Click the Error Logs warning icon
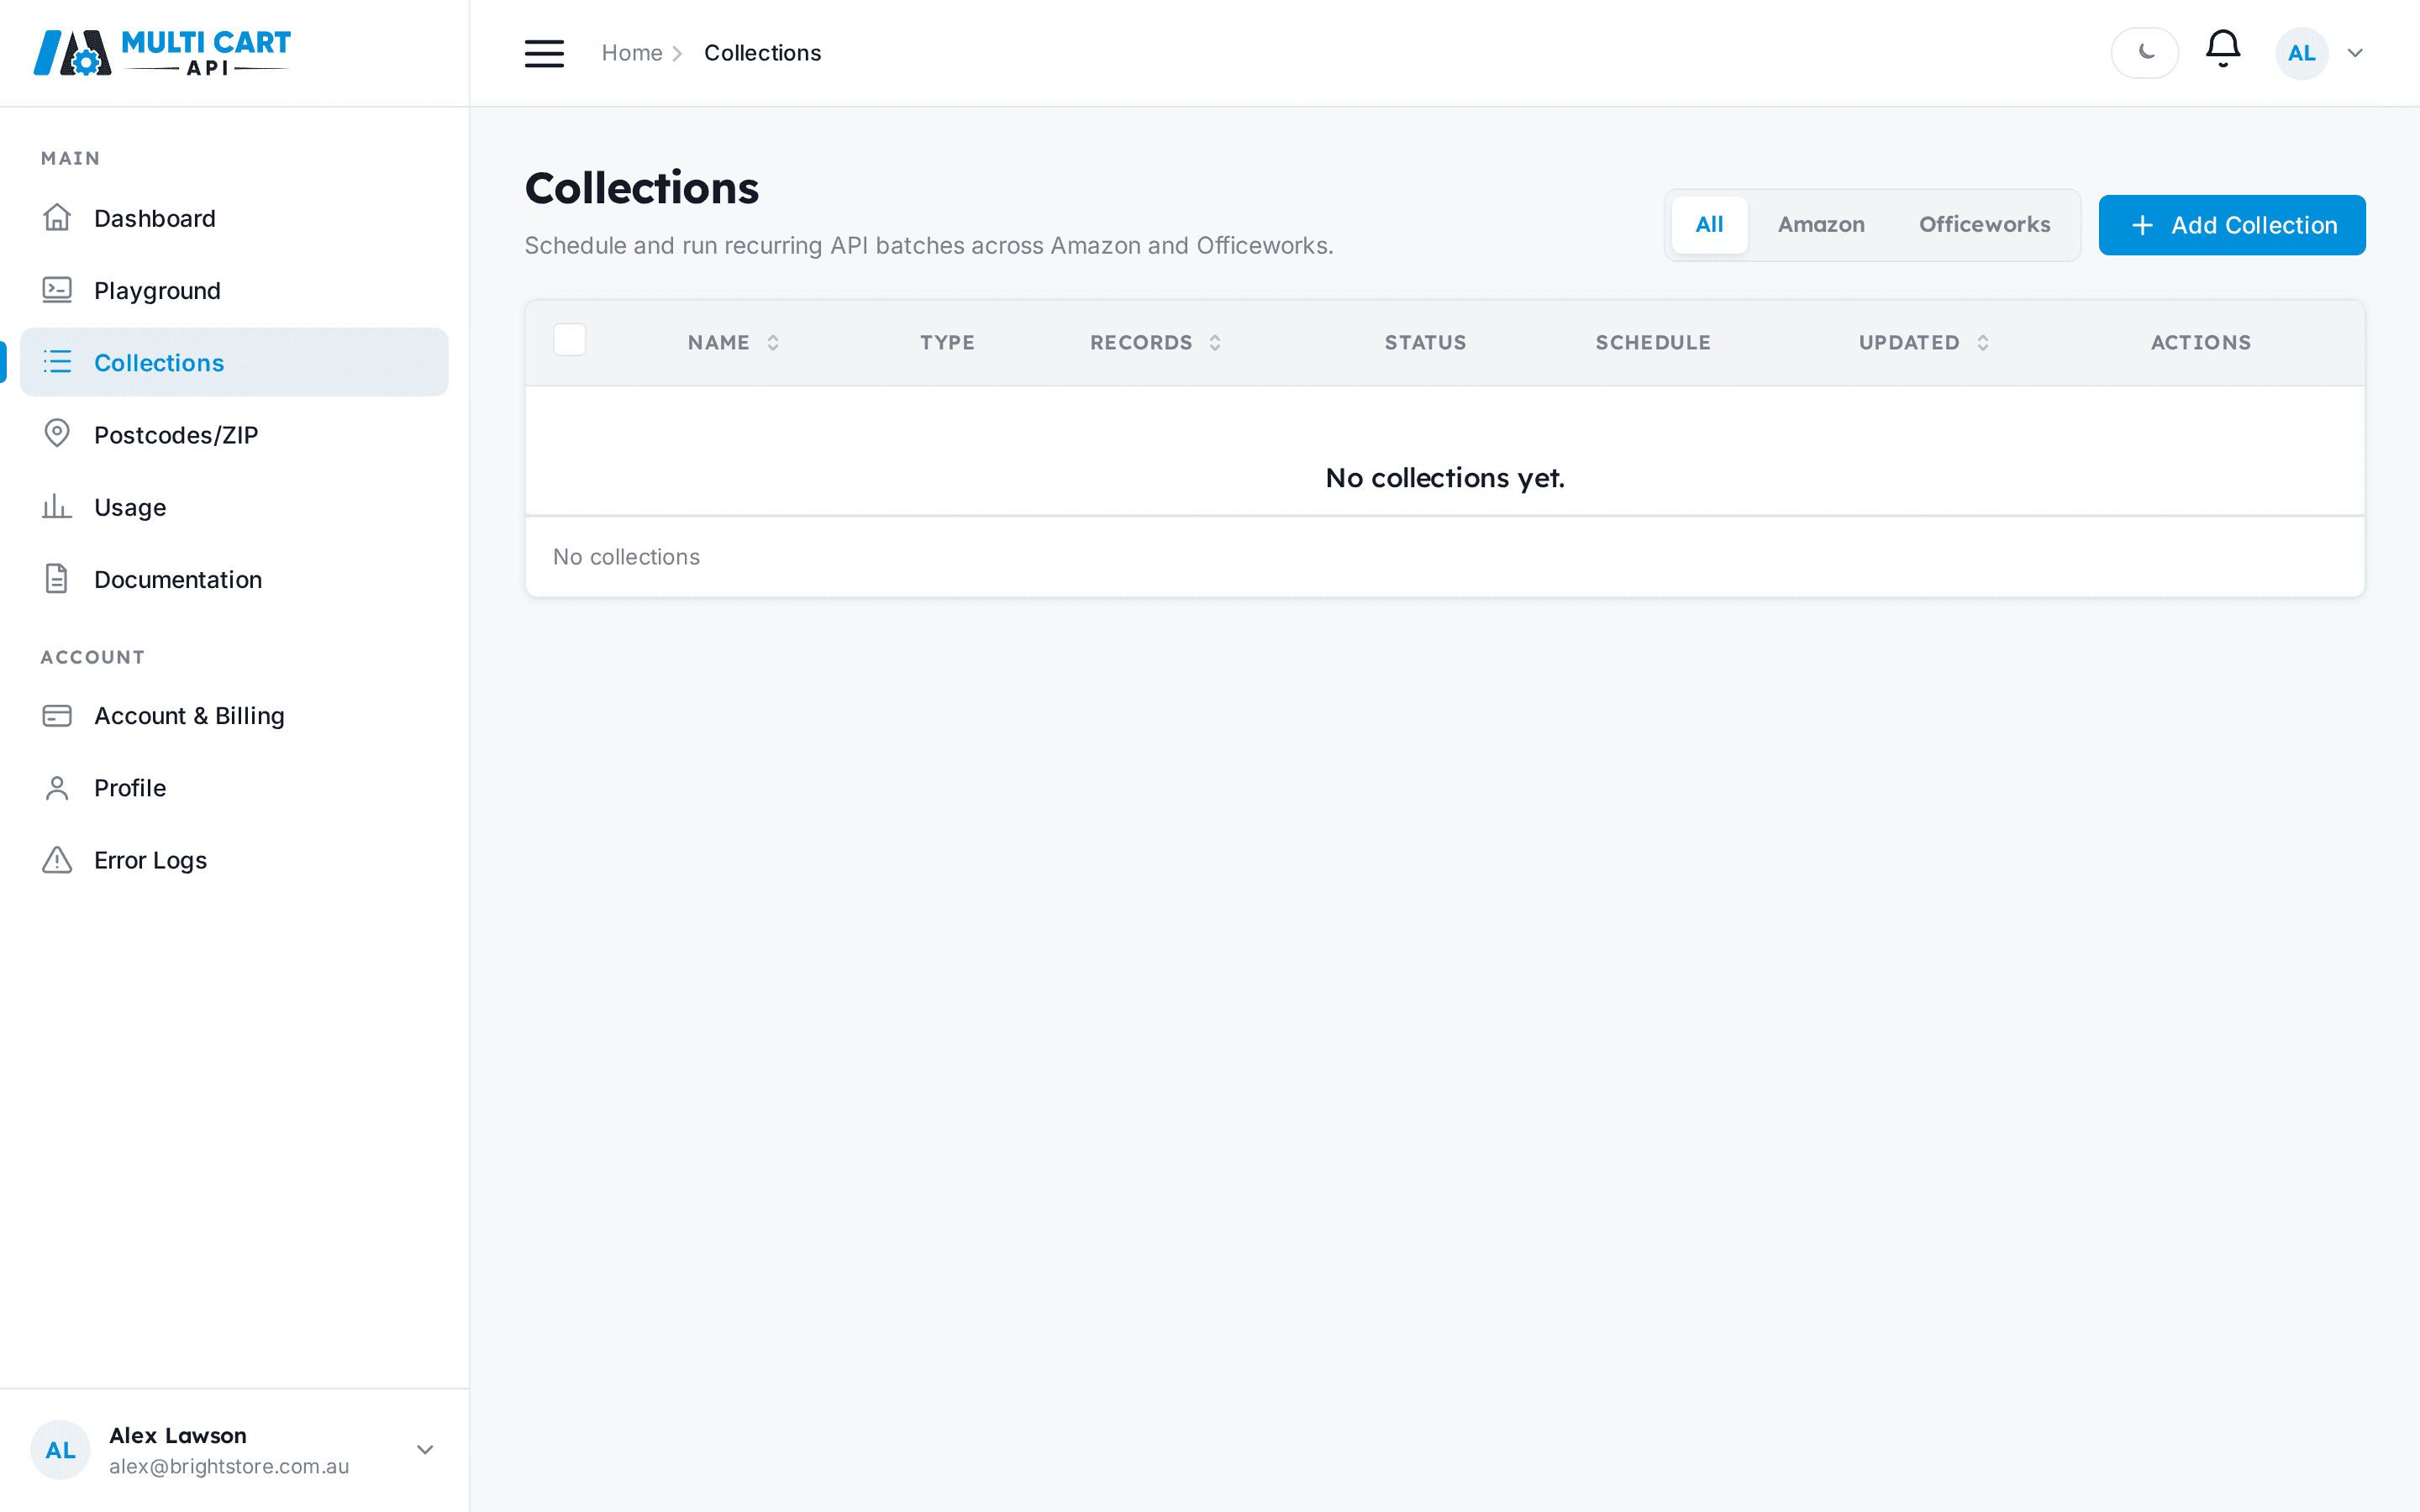The width and height of the screenshot is (2420, 1512). [57, 860]
